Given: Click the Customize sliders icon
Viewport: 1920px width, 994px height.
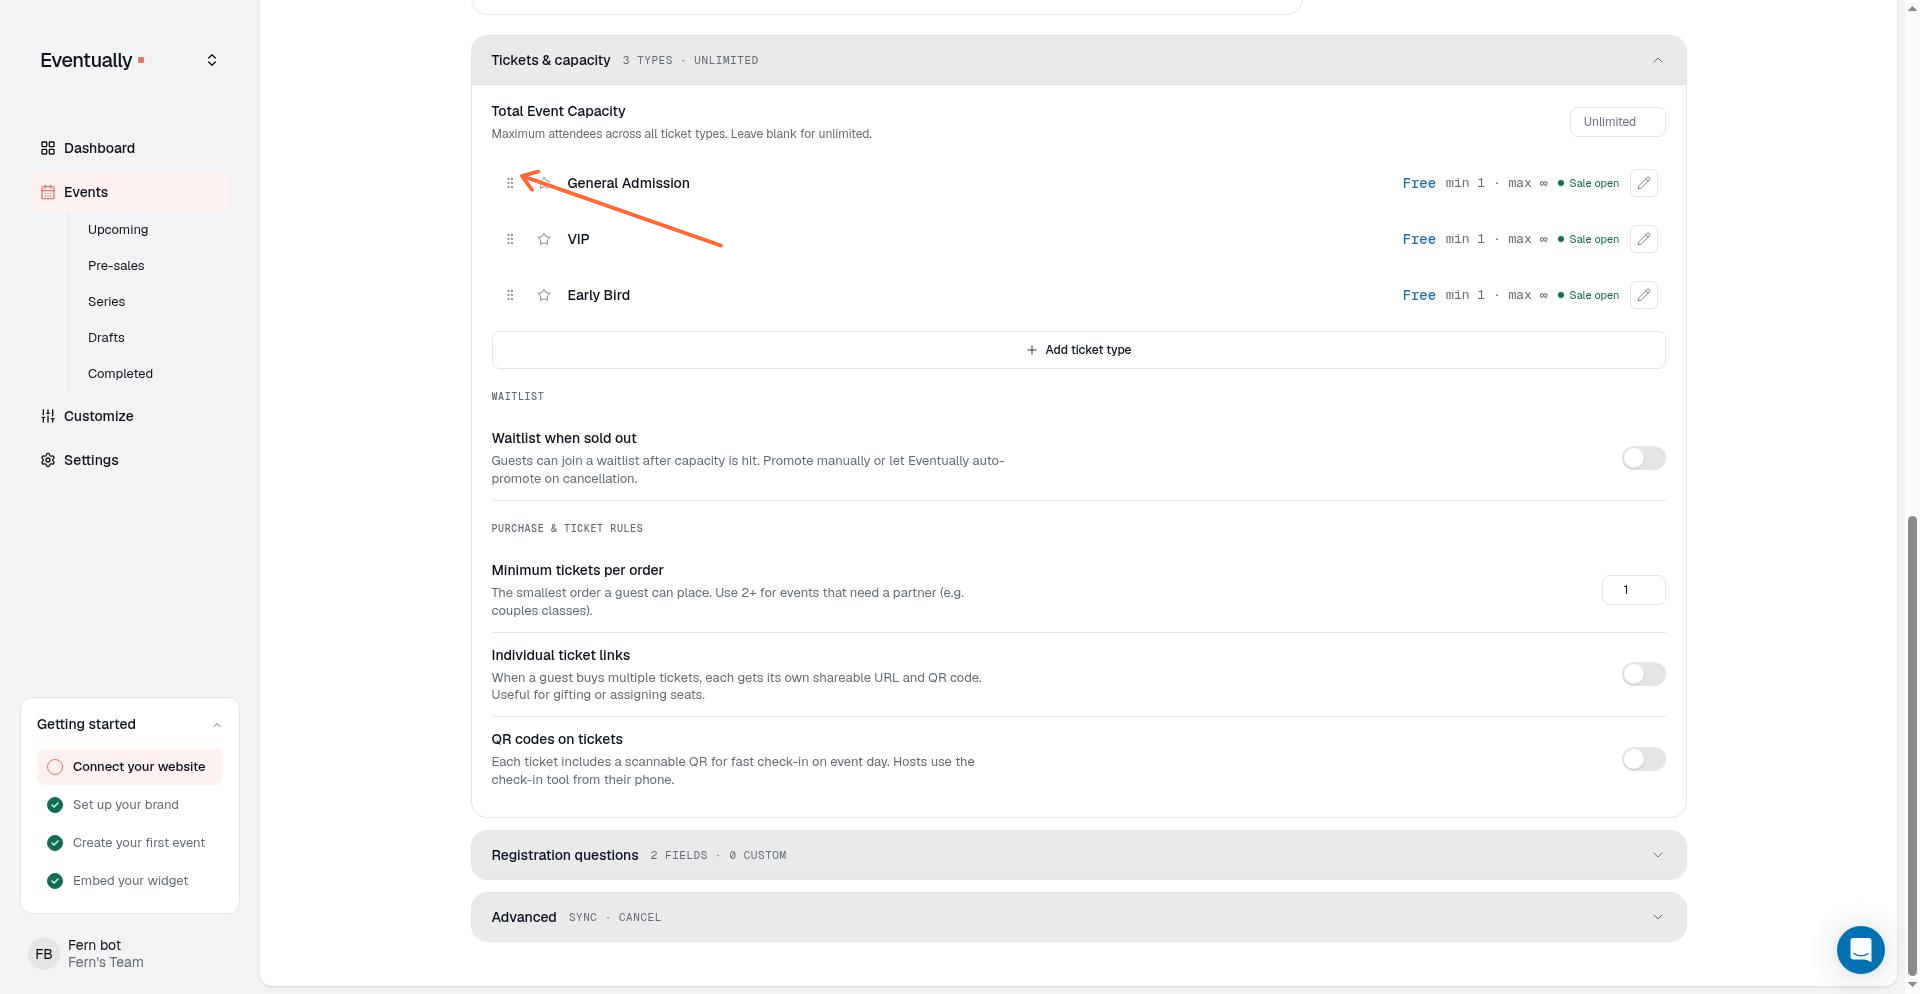Looking at the screenshot, I should pos(48,416).
